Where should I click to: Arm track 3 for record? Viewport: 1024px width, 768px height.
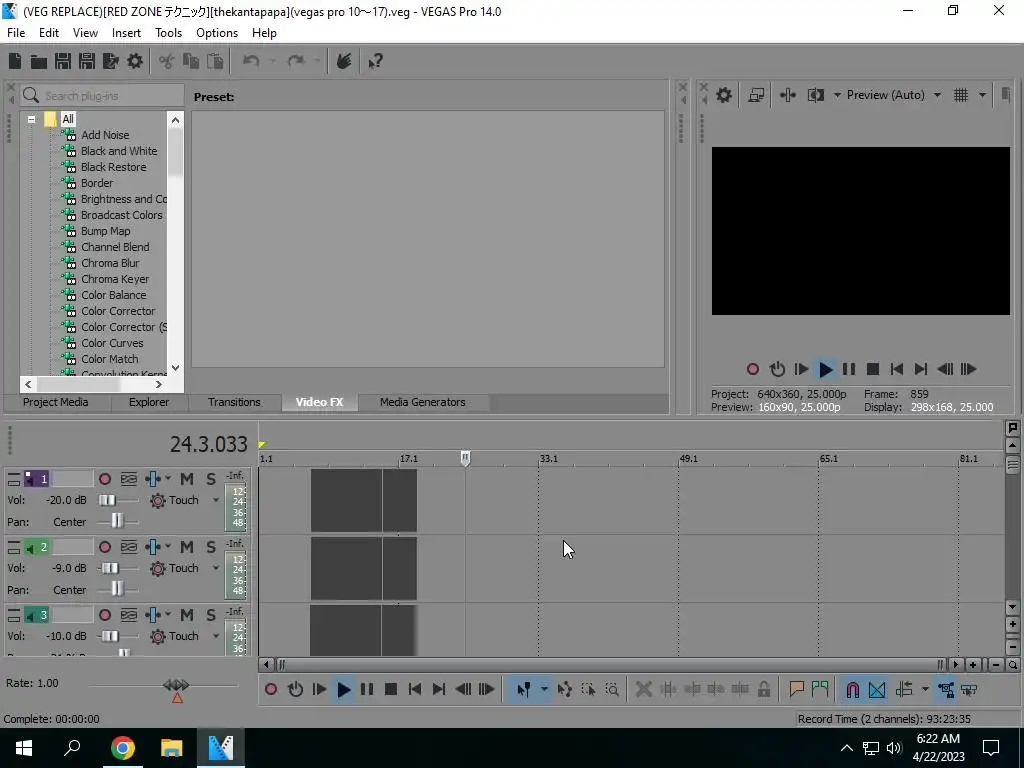[104, 615]
